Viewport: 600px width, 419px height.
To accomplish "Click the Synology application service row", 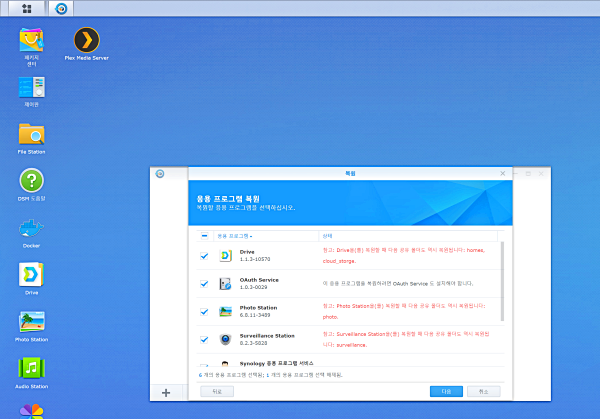I will click(350, 360).
